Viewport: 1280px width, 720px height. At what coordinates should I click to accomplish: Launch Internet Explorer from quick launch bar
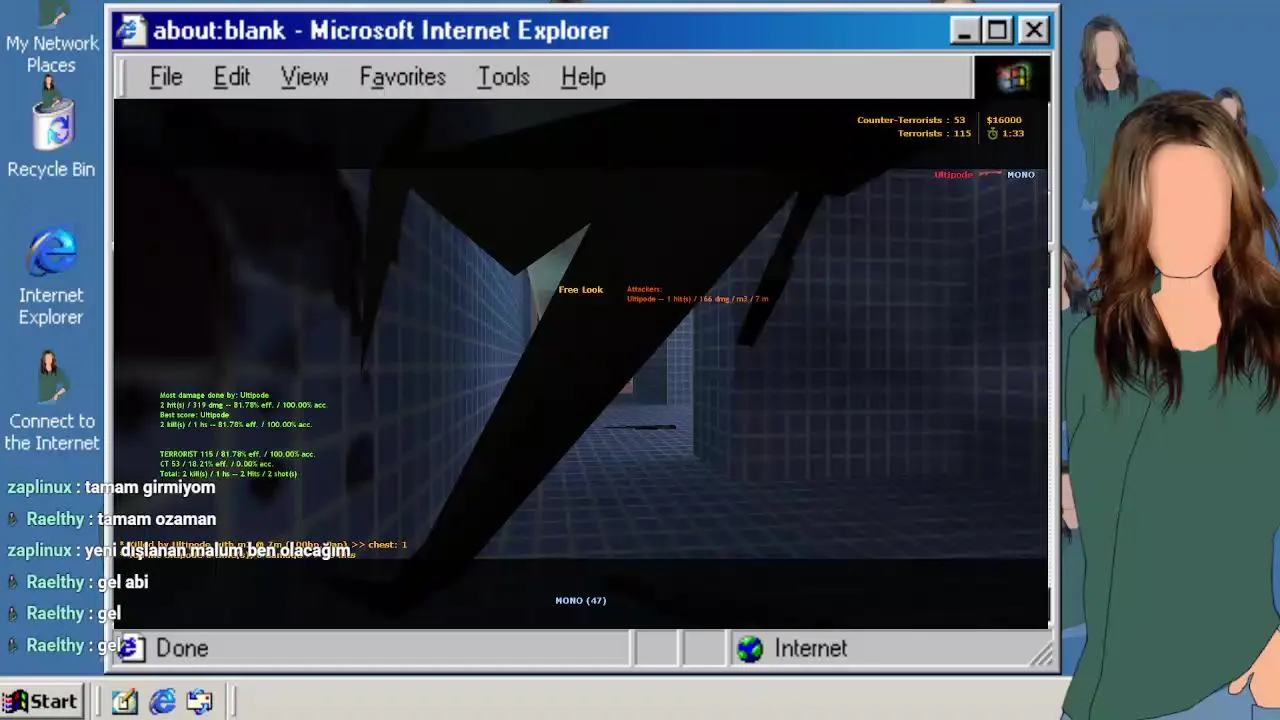click(x=162, y=702)
